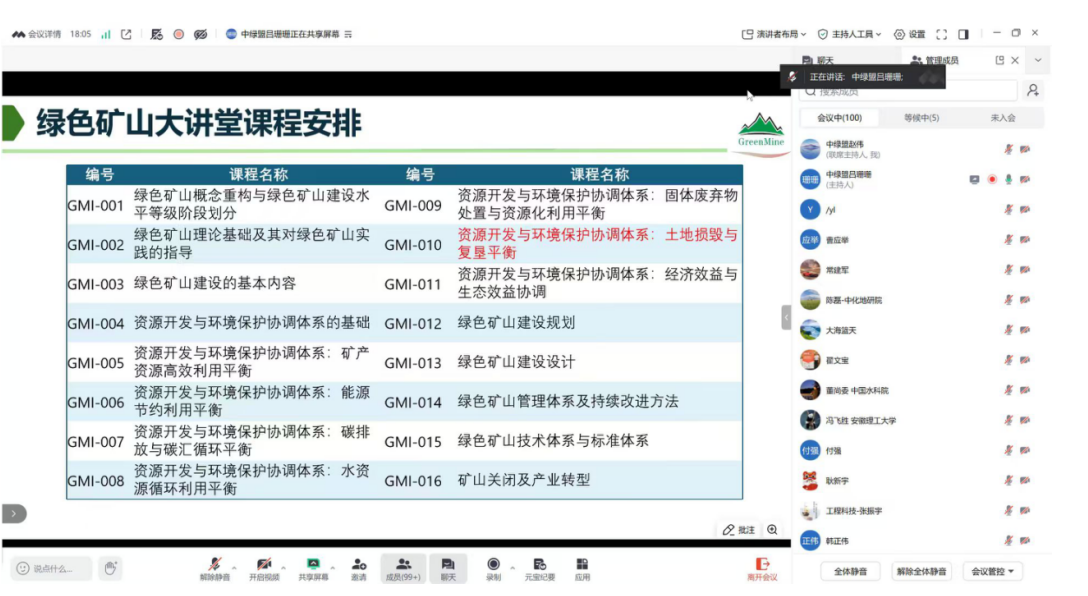Switch to the 未入会 tab
The height and width of the screenshot is (596, 1088).
click(x=1002, y=118)
